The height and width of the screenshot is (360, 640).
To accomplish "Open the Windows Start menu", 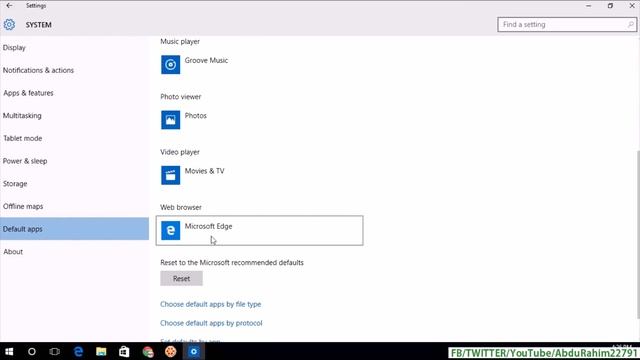I will [x=9, y=351].
